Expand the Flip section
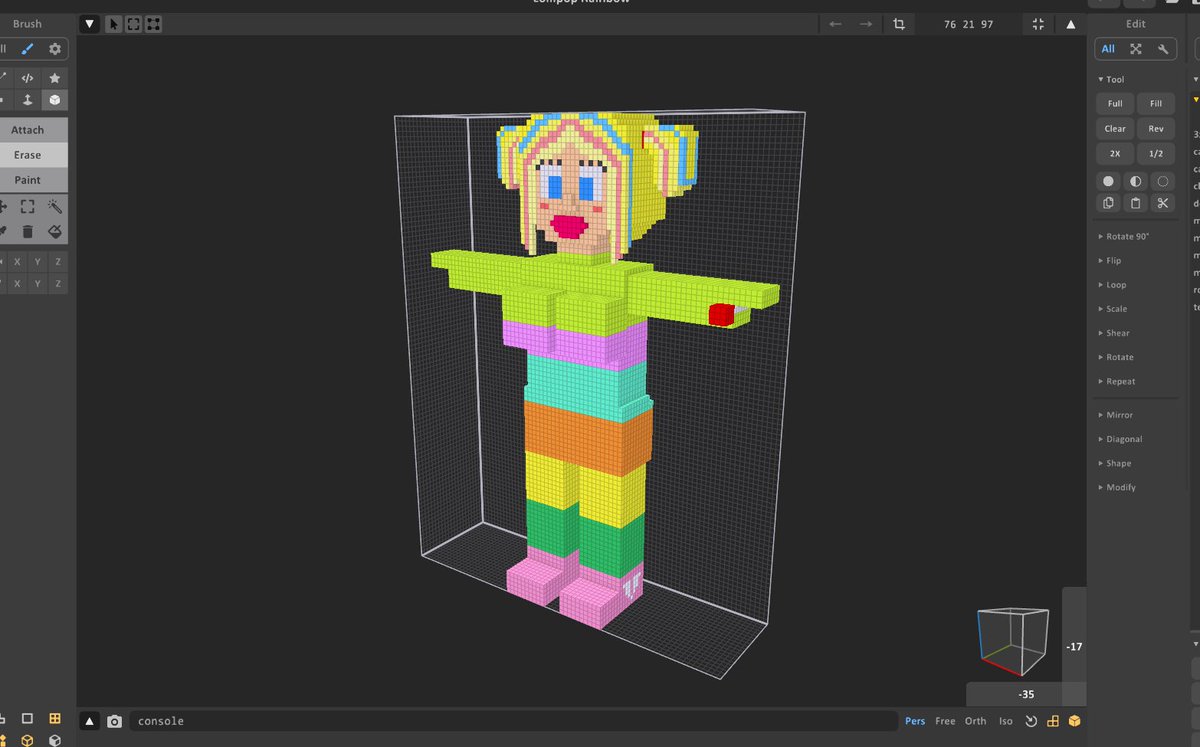 tap(1110, 261)
